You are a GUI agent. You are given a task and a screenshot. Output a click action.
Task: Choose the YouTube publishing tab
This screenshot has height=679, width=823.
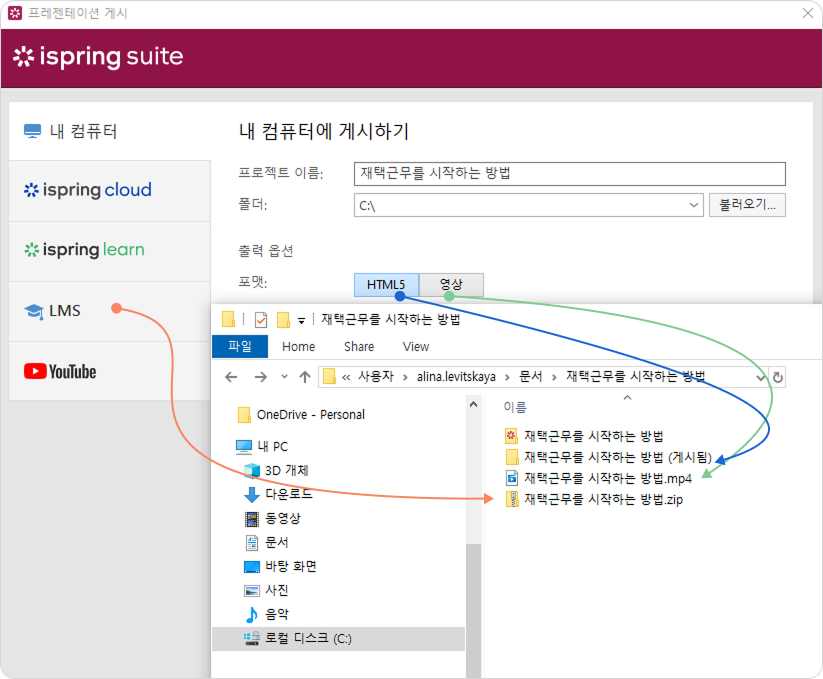(110, 371)
